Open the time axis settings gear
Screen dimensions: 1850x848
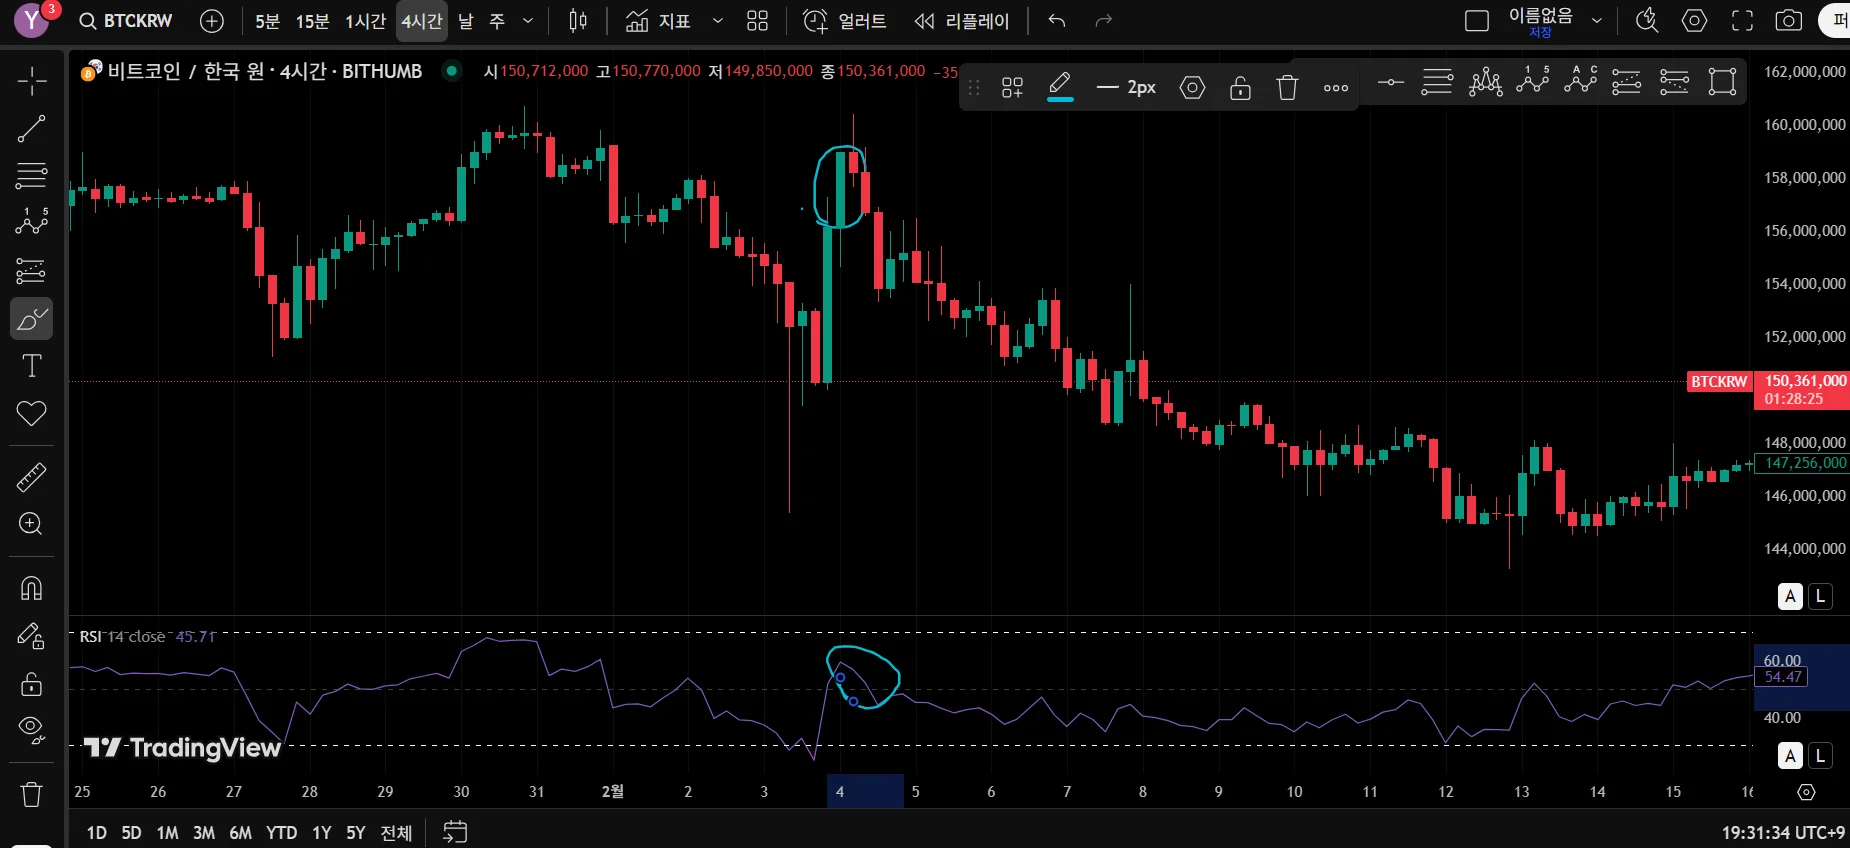1806,792
